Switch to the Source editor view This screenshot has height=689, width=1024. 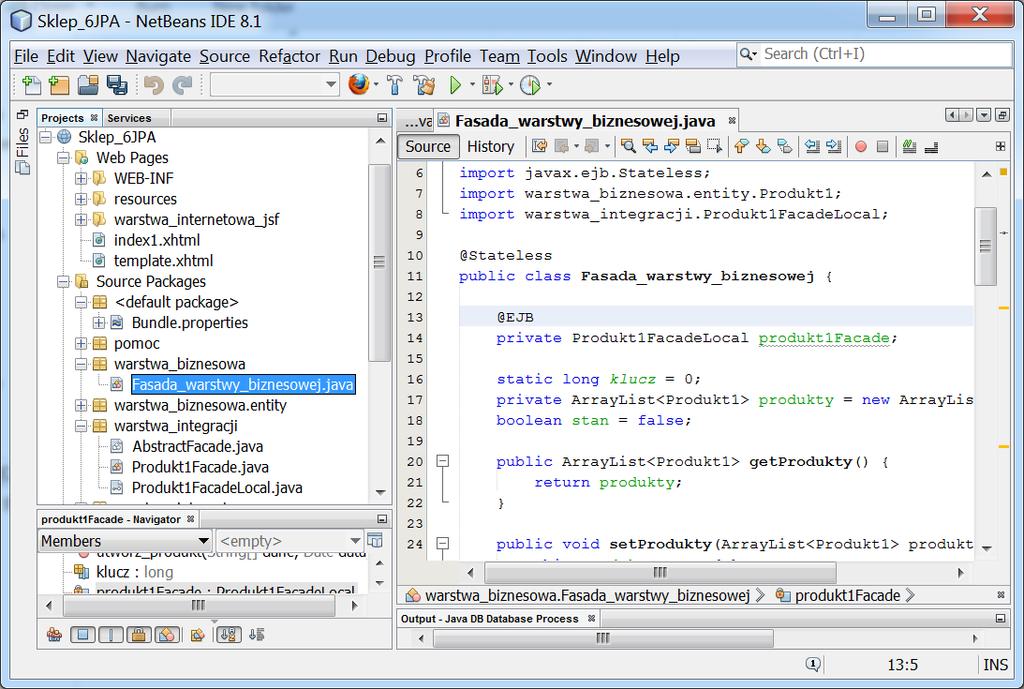pyautogui.click(x=428, y=146)
